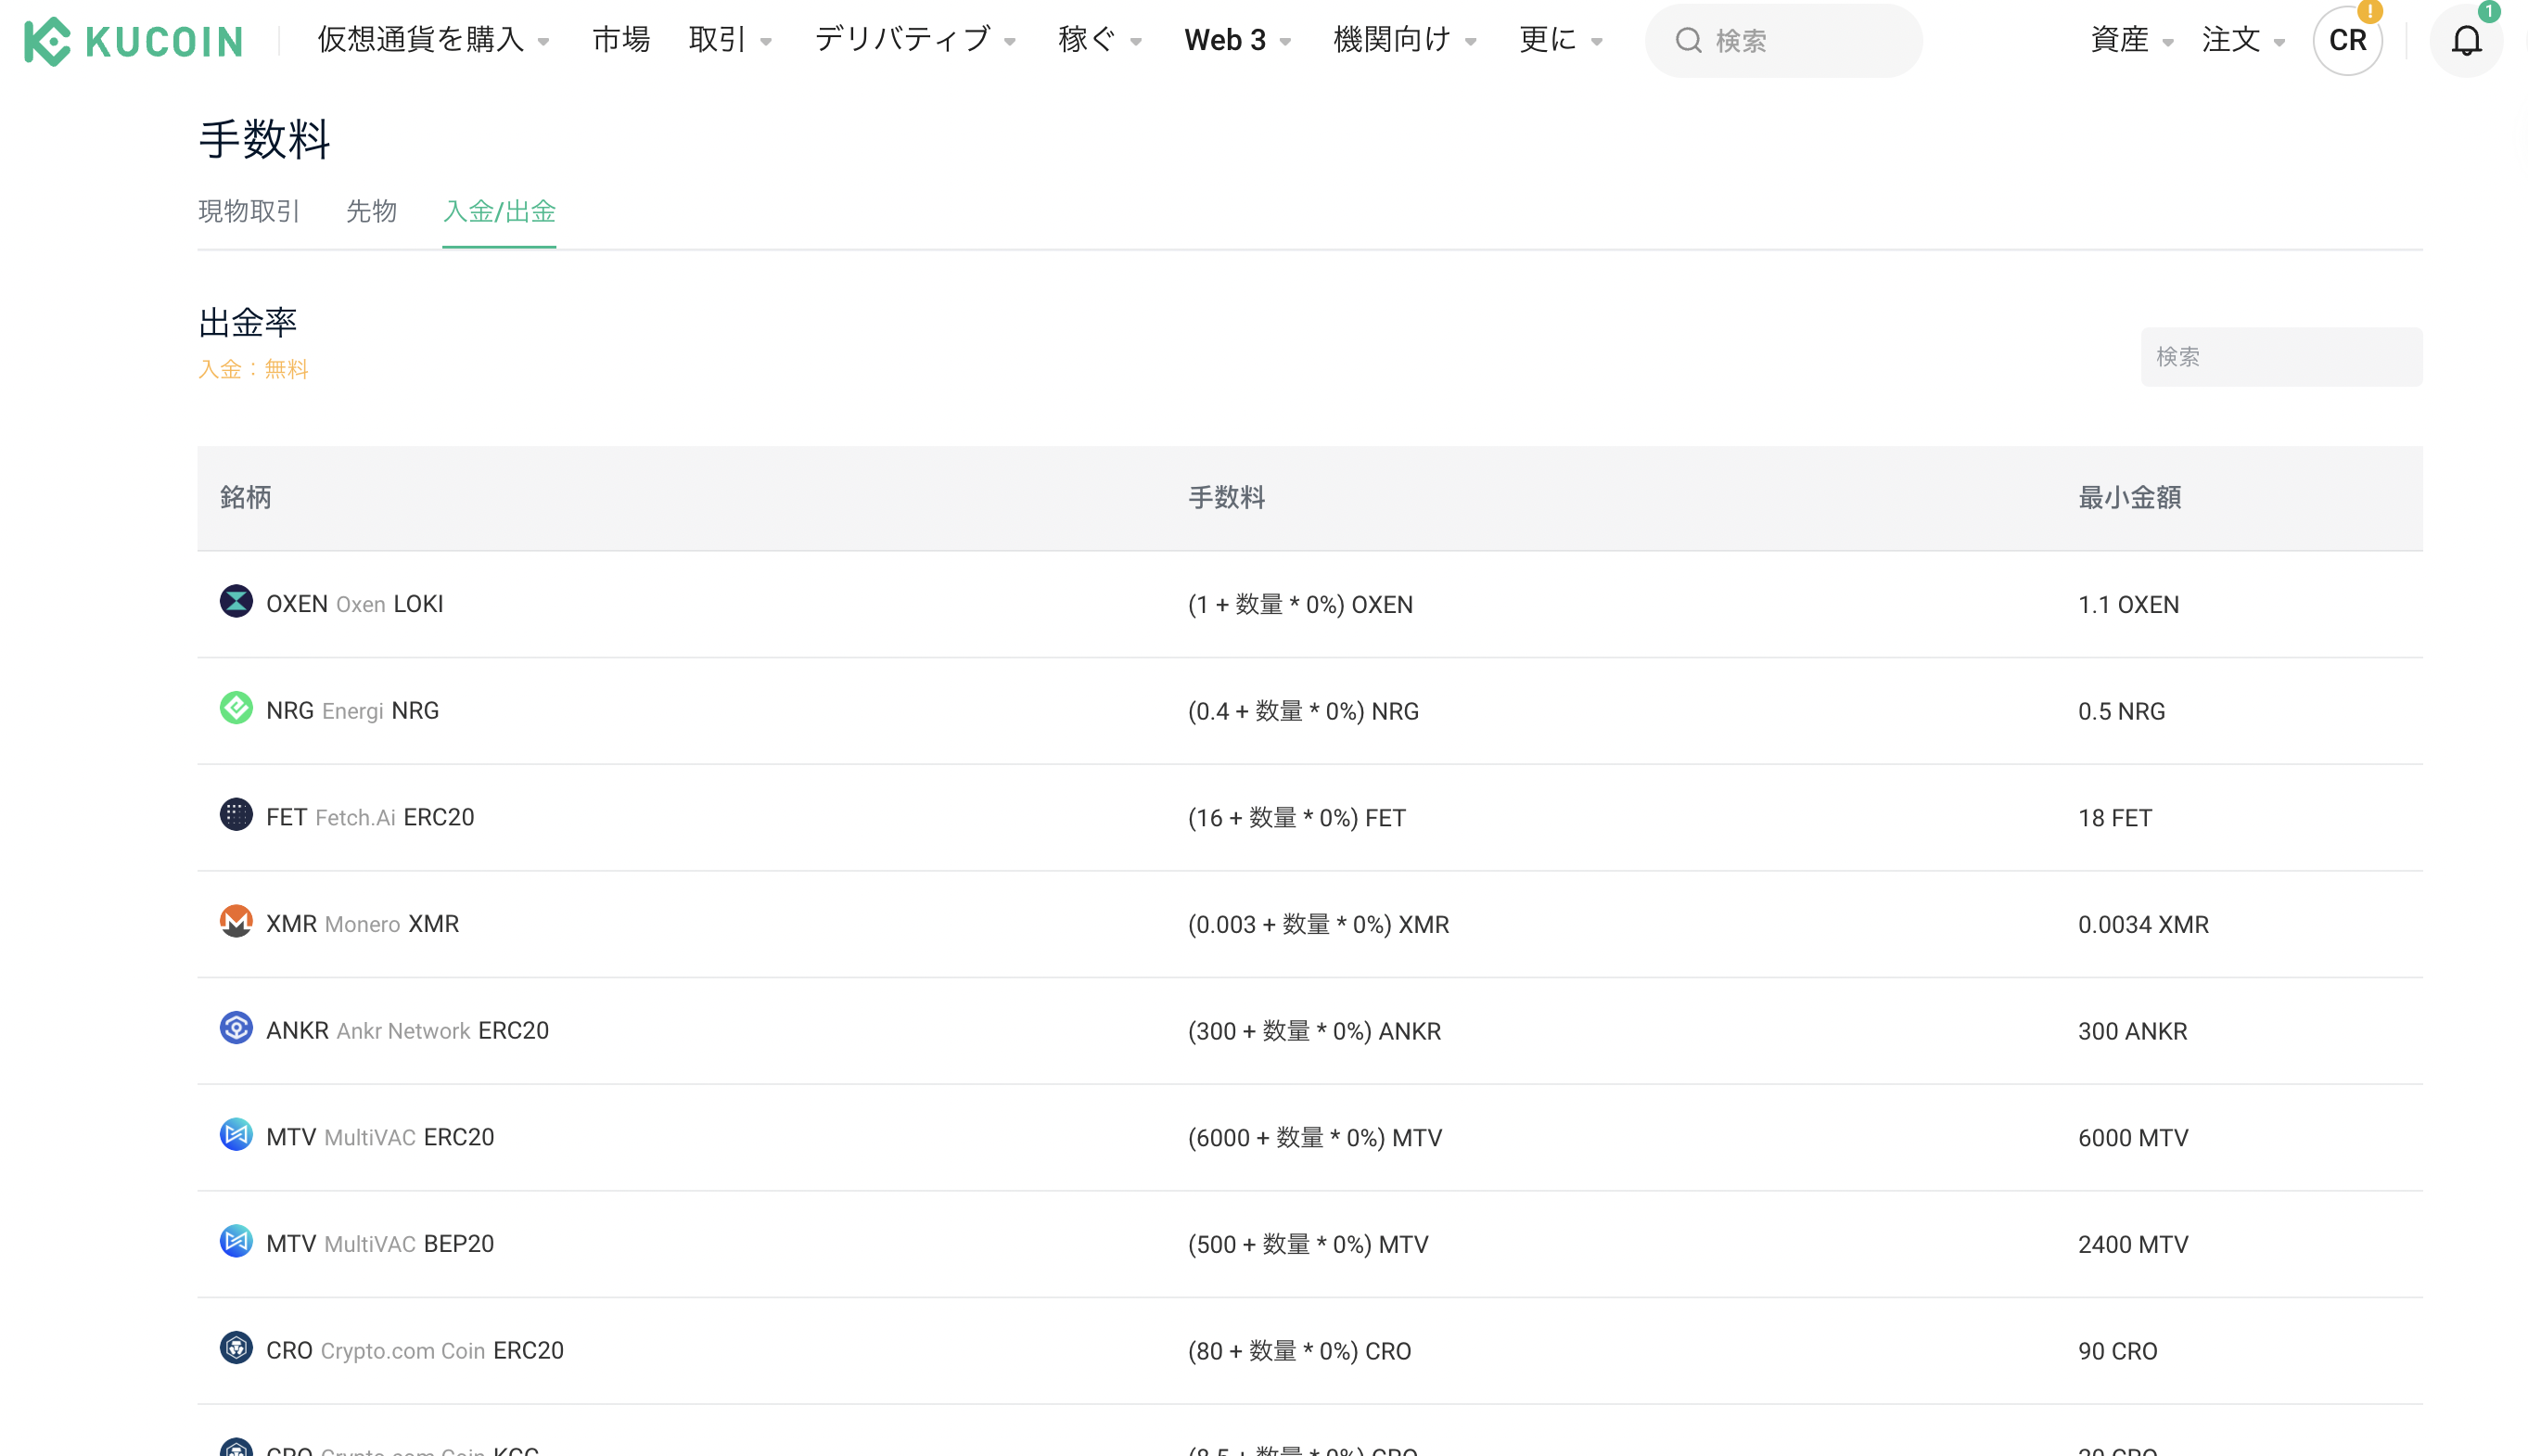Click the withdrawal fee 検索 field
This screenshot has height=1456, width=2528.
2280,357
